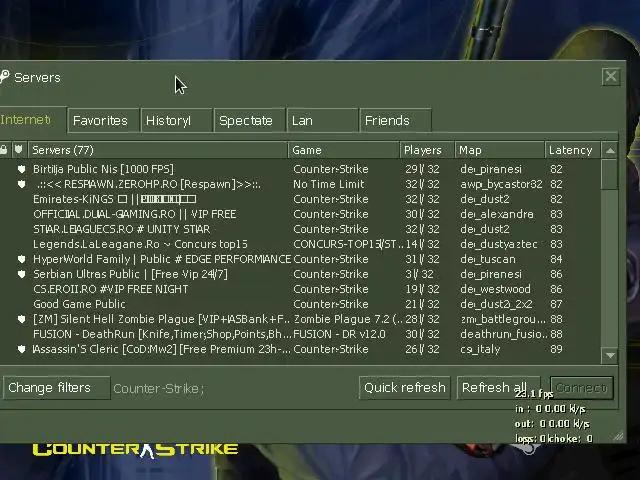Click the 3 / 32 players cell

click(x=419, y=274)
